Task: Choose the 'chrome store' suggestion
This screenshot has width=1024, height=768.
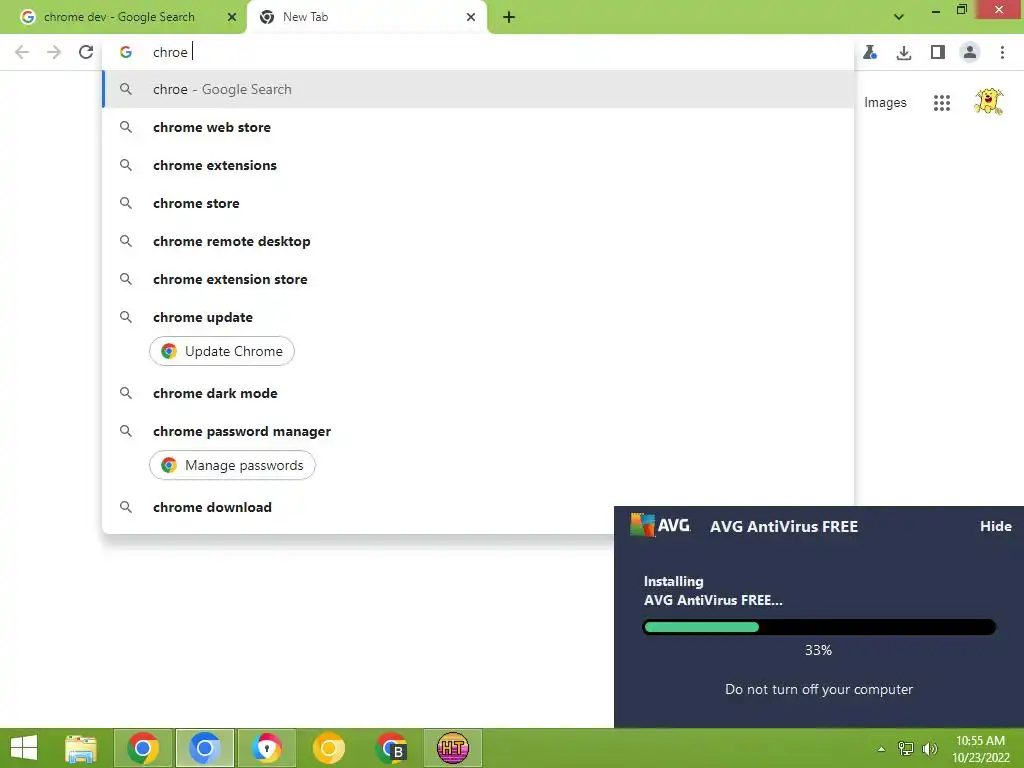Action: [478, 203]
